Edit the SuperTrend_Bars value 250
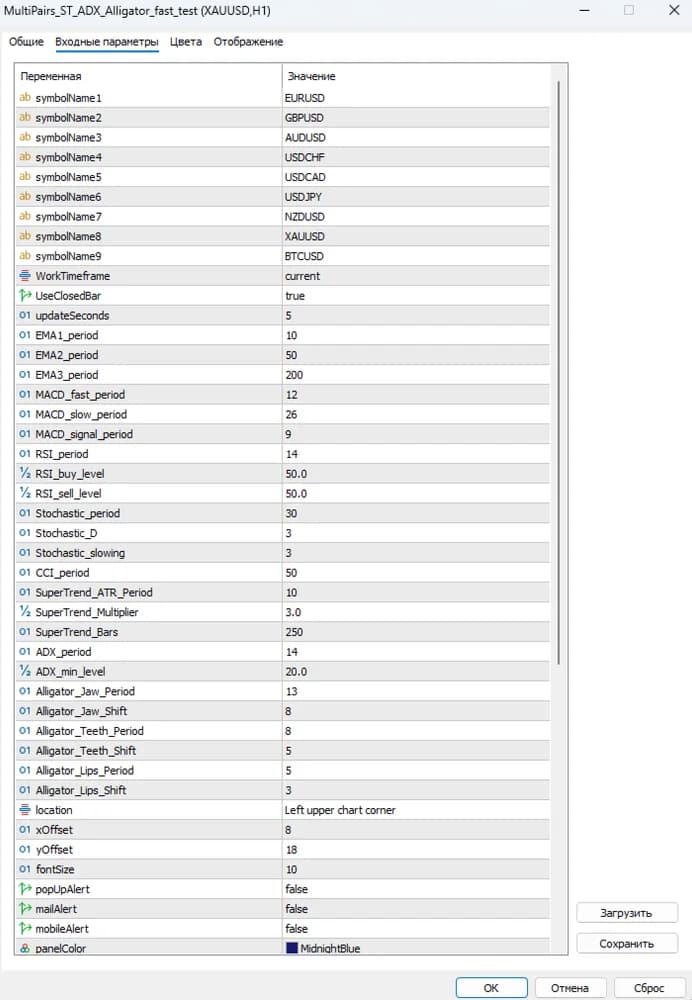692x1000 pixels. click(x=416, y=631)
